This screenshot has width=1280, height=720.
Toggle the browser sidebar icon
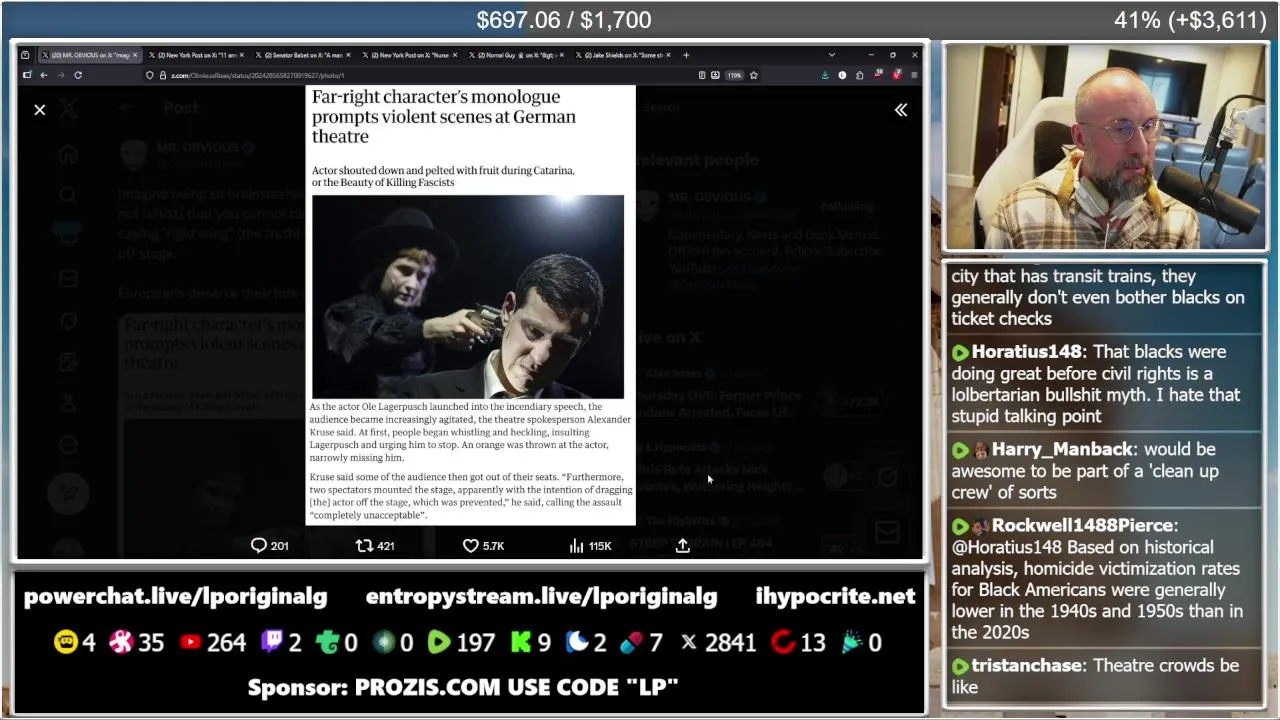click(x=27, y=75)
